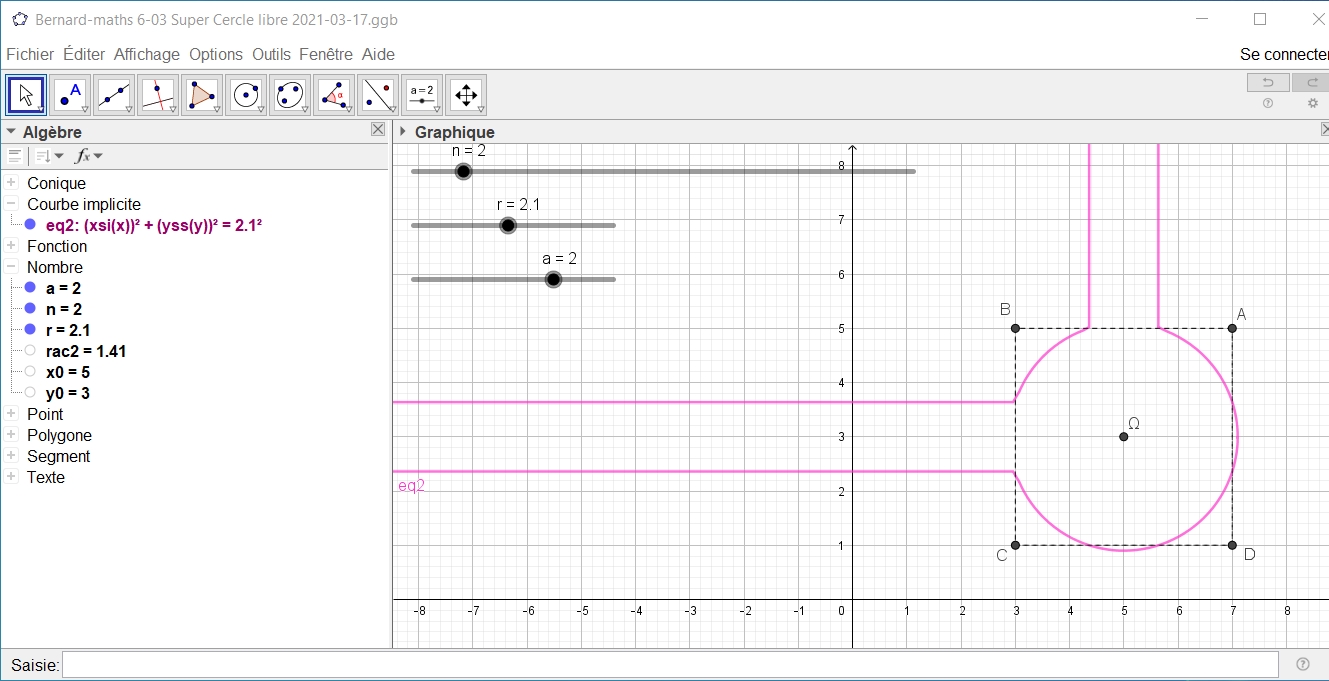
Task: Toggle visibility of rac2 = 1.41
Action: (x=30, y=351)
